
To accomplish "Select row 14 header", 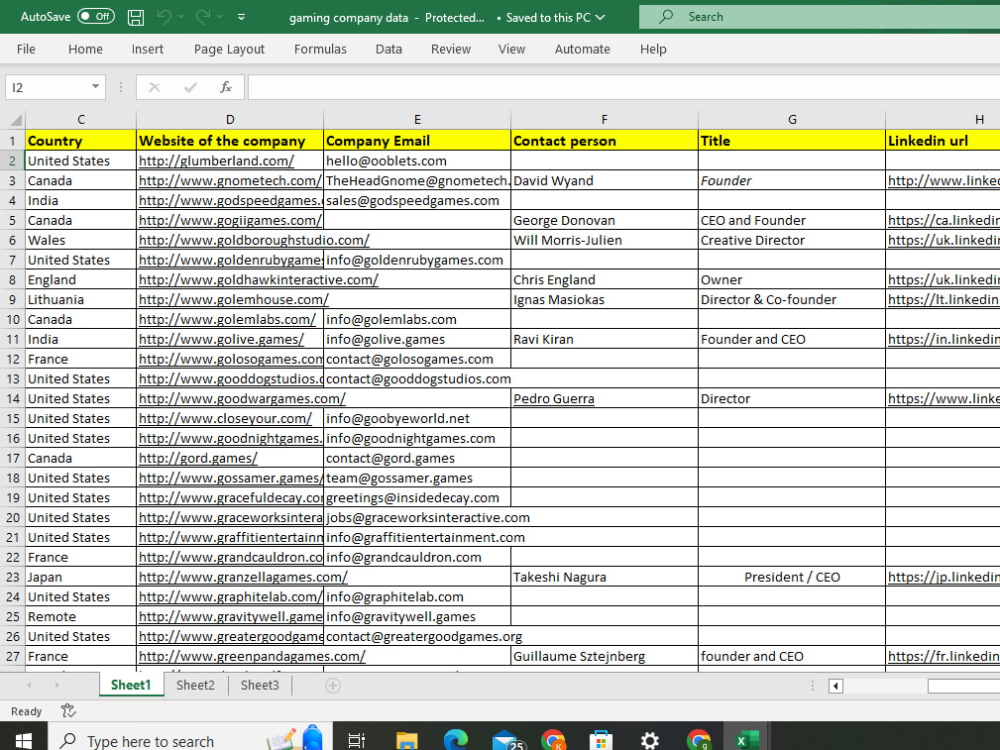I will (x=13, y=399).
